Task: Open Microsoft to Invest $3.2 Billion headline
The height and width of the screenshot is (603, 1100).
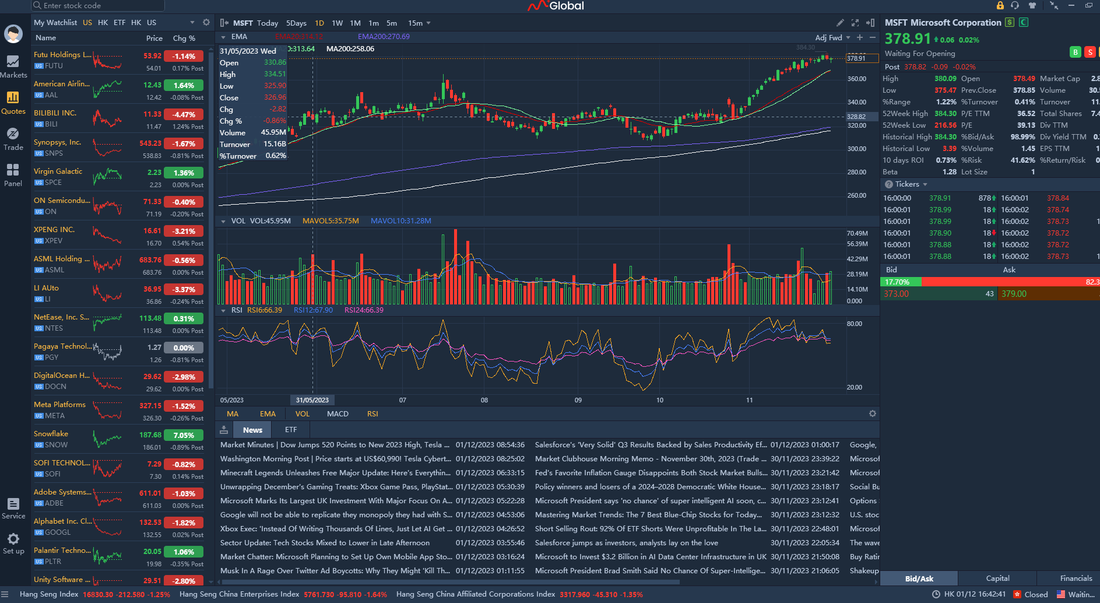Action: (x=650, y=557)
